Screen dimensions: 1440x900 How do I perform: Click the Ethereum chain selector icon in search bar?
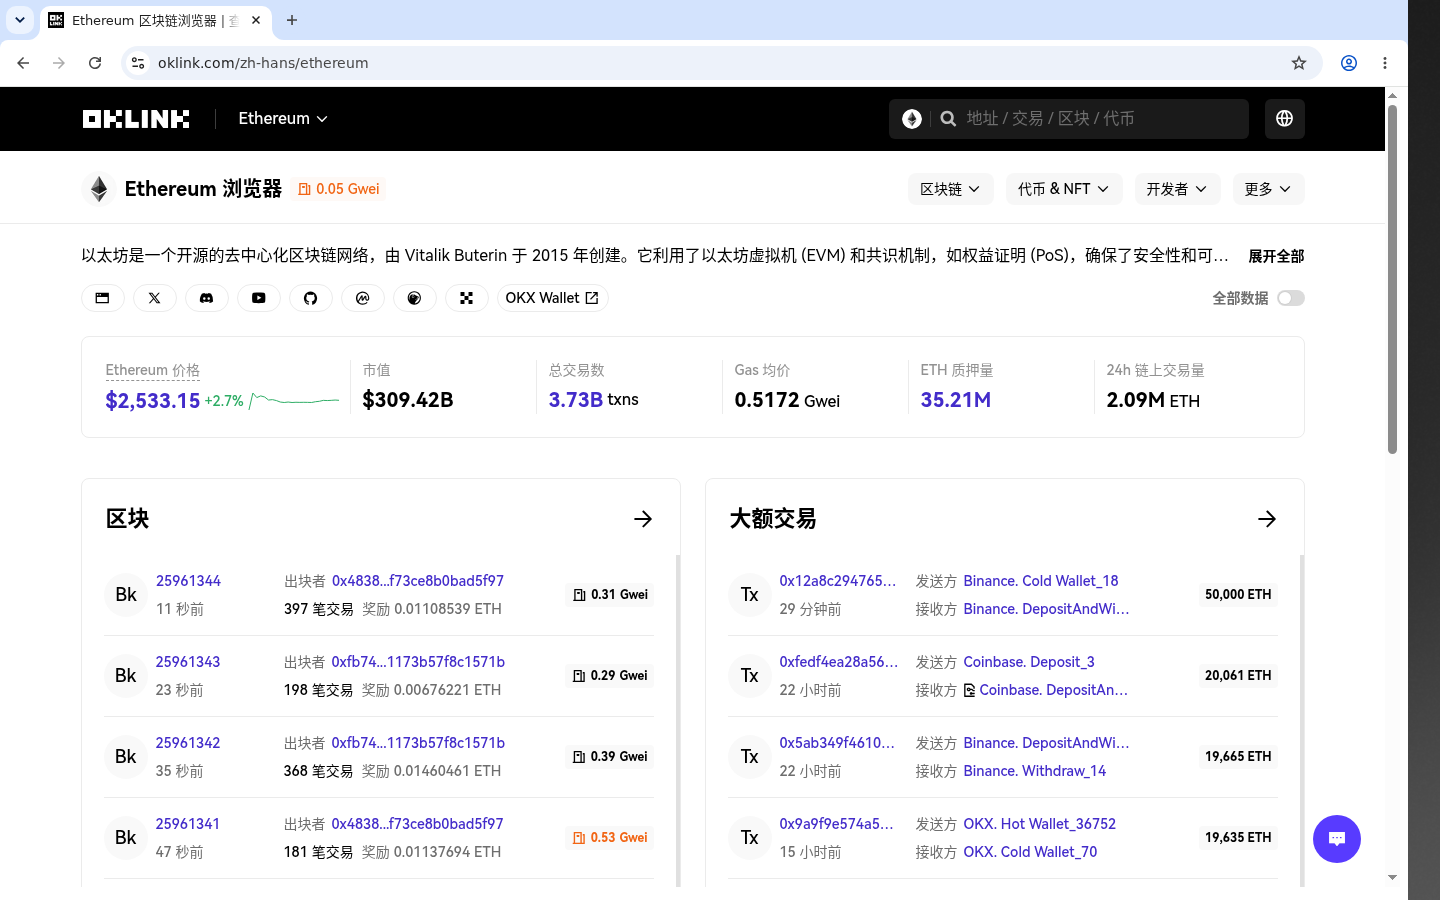tap(911, 119)
